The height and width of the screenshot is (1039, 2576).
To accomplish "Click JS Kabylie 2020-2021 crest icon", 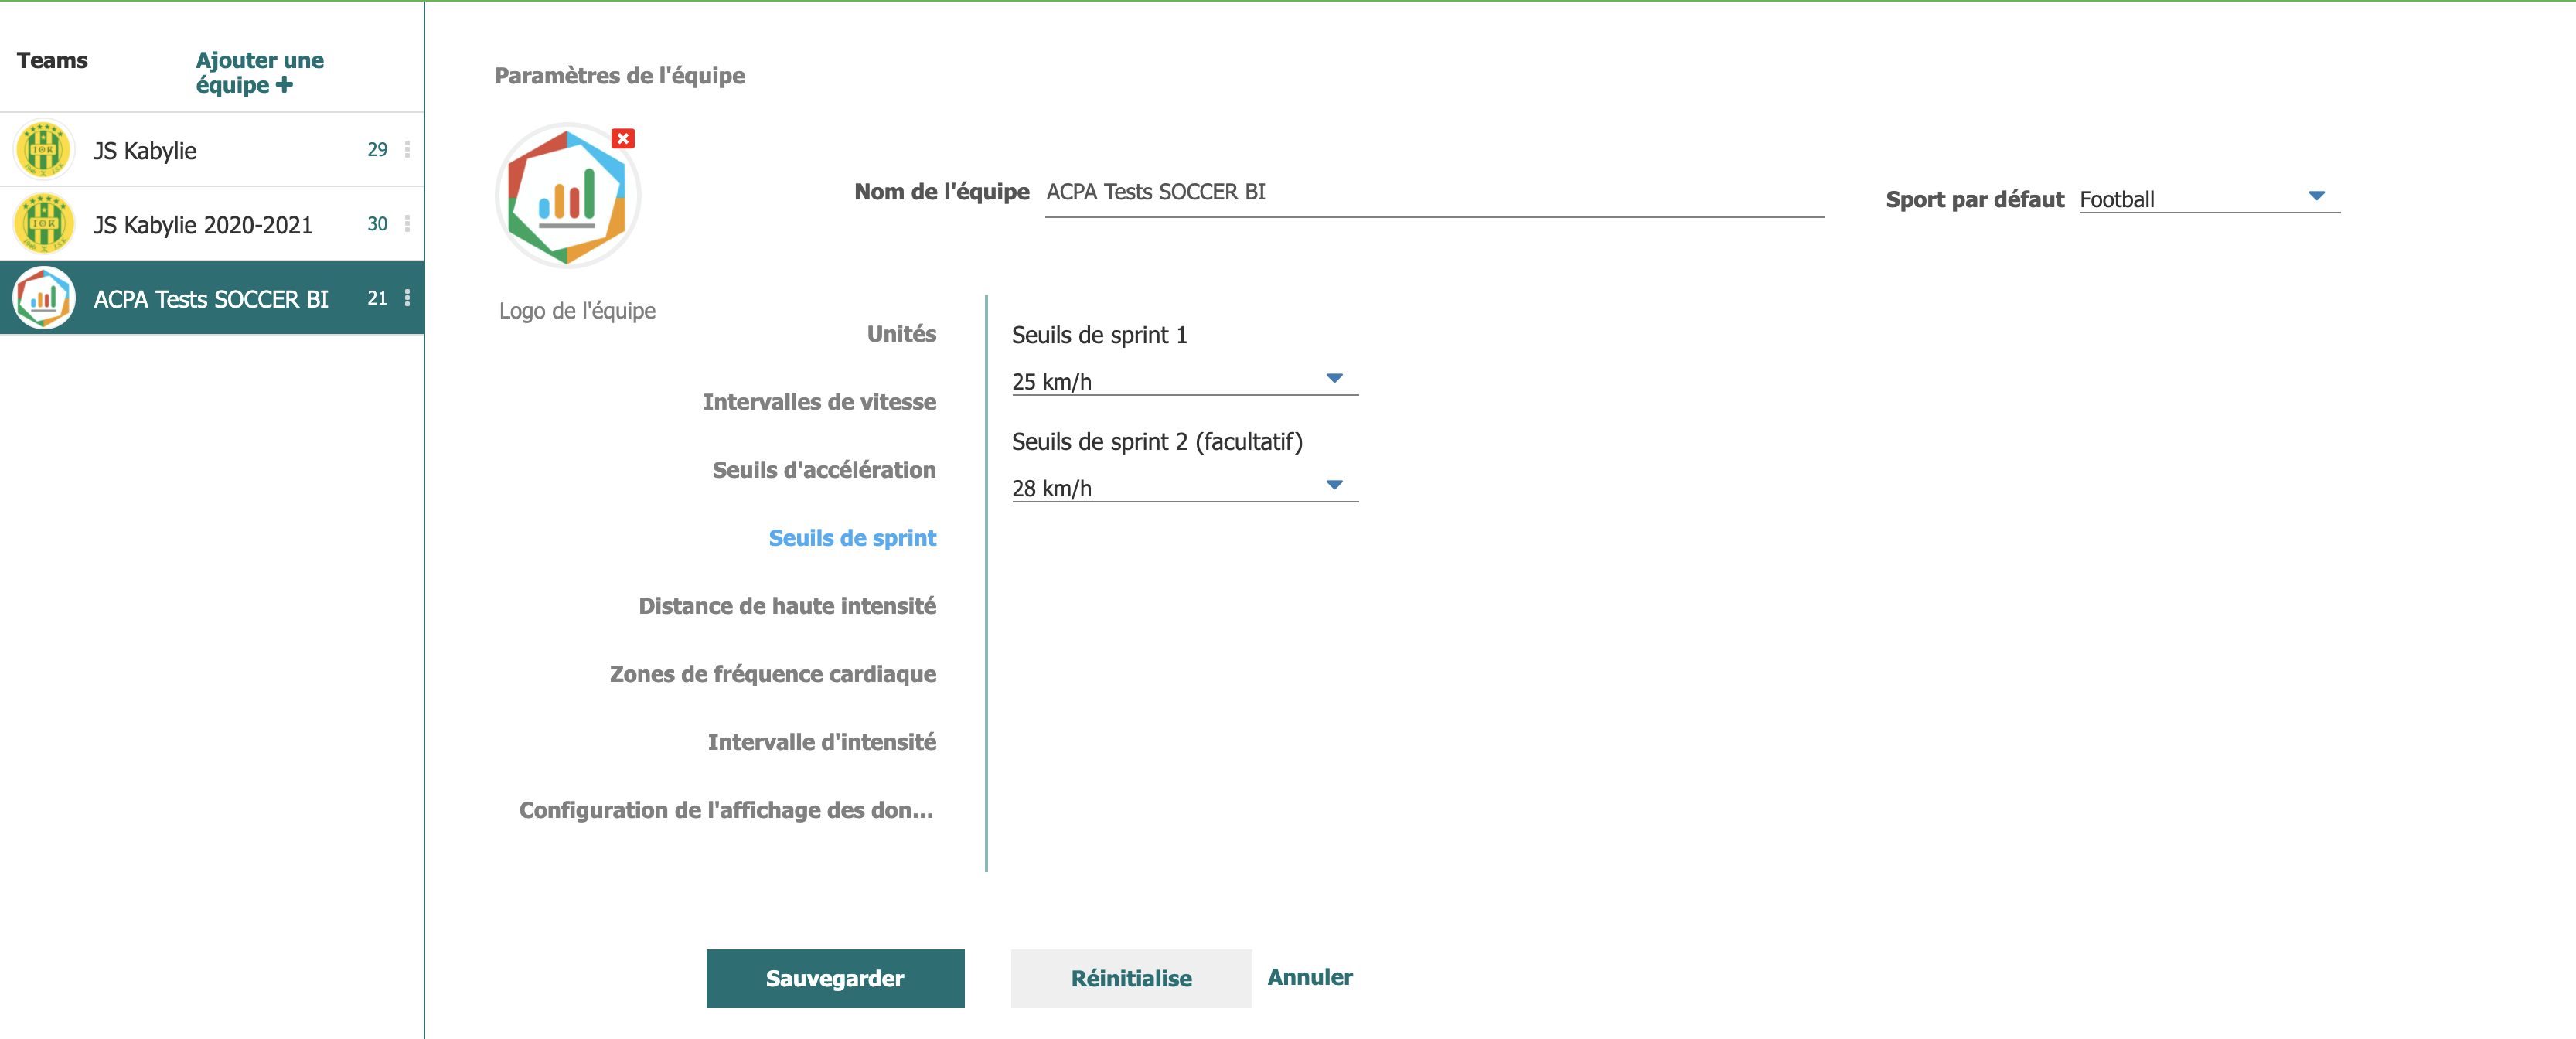I will pyautogui.click(x=43, y=224).
